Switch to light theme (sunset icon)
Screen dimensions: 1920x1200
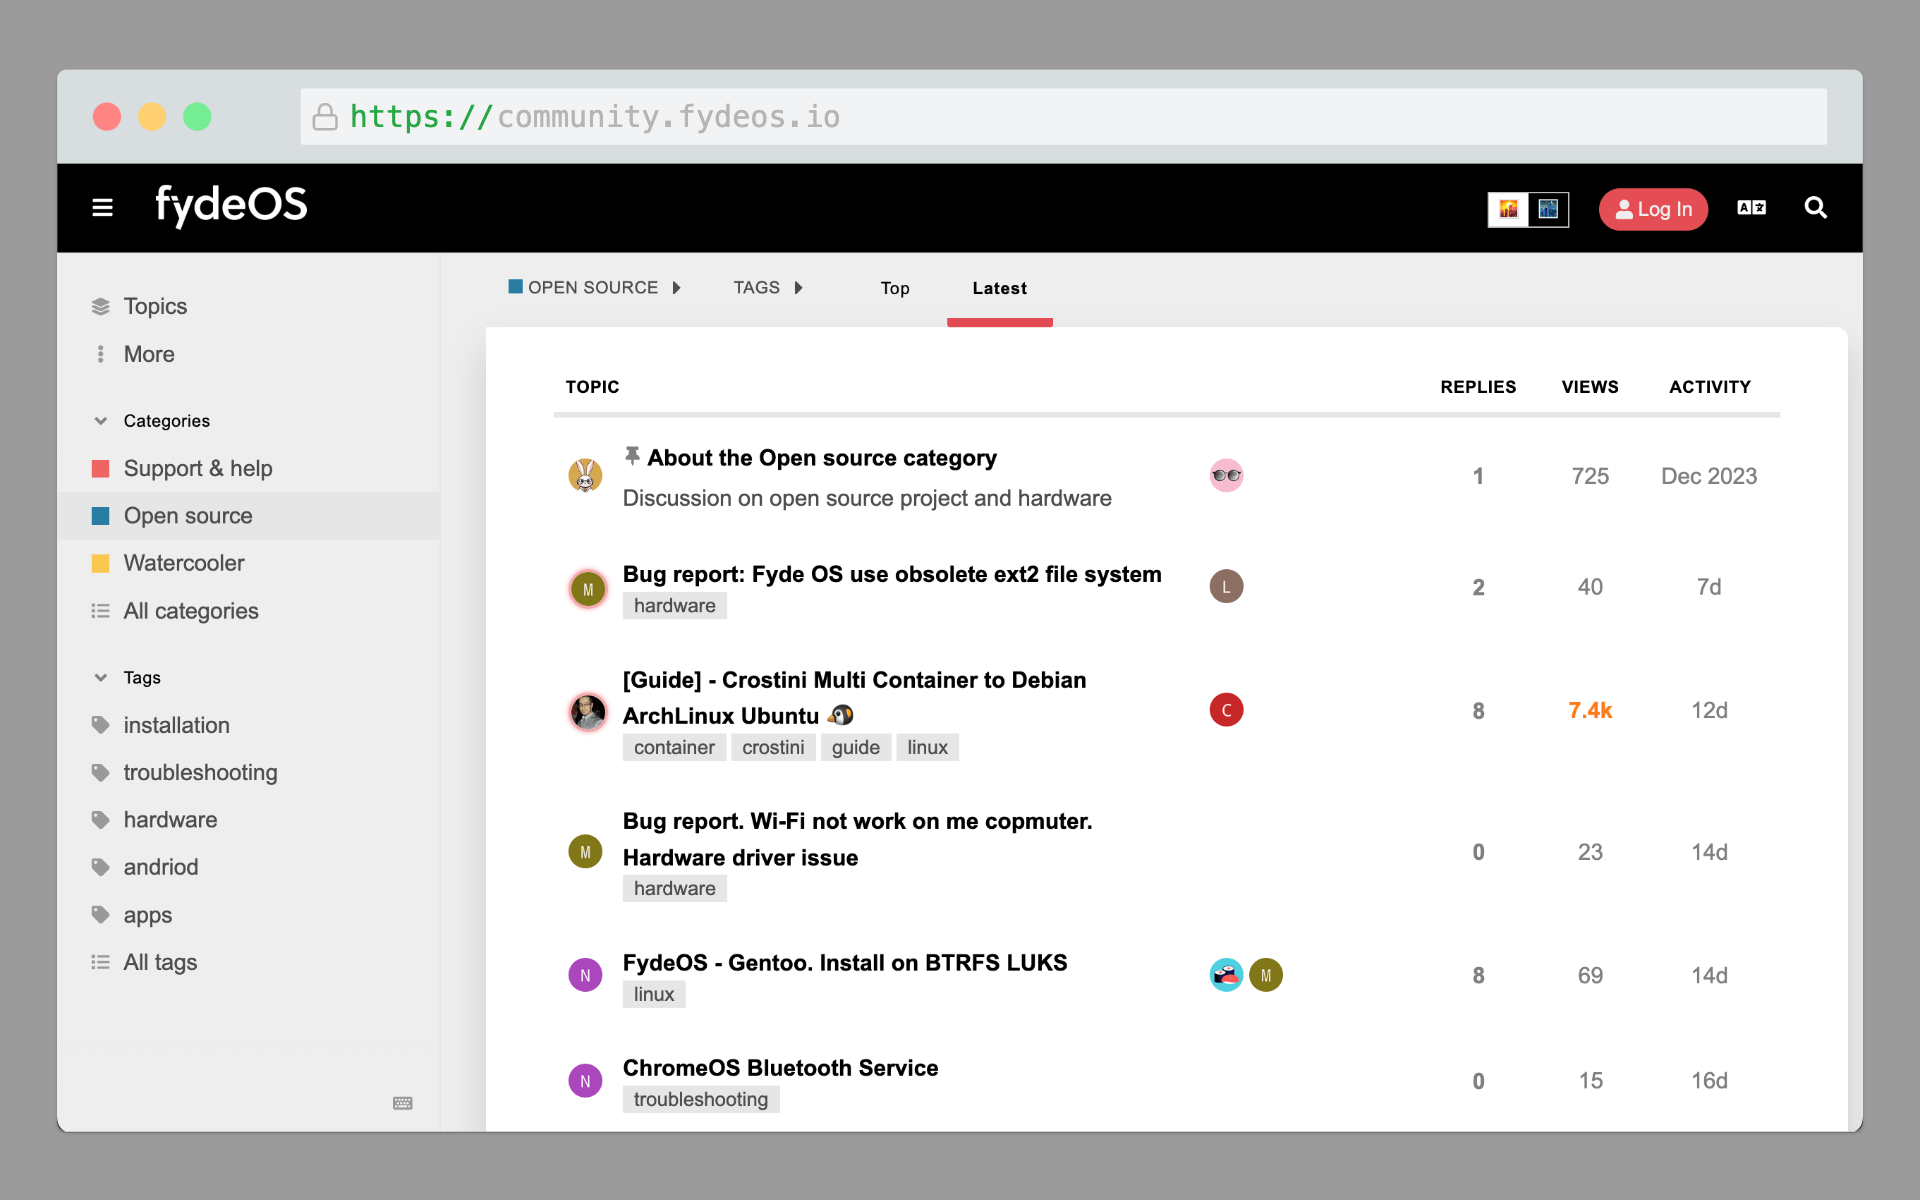[1508, 209]
